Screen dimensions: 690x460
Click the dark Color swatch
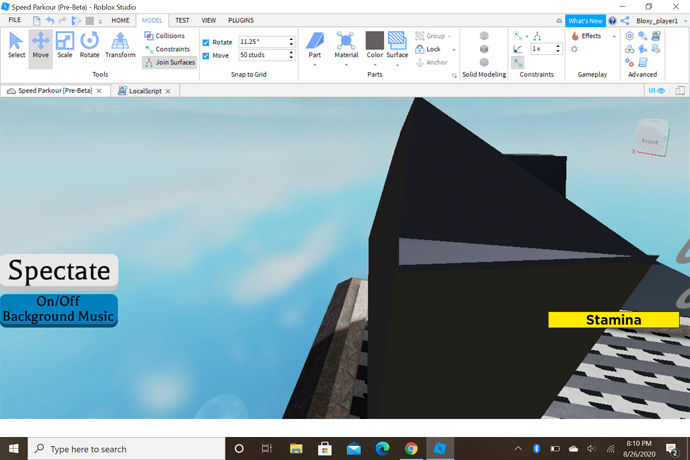tap(374, 40)
